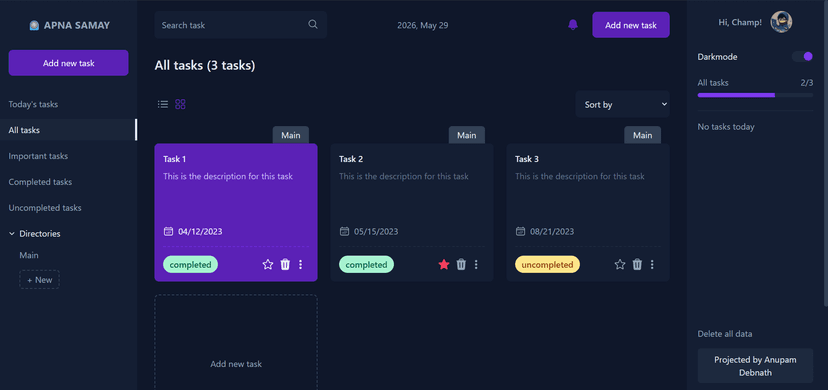This screenshot has height=390, width=828.
Task: Open Completed tasks in sidebar
Action: (x=69, y=182)
